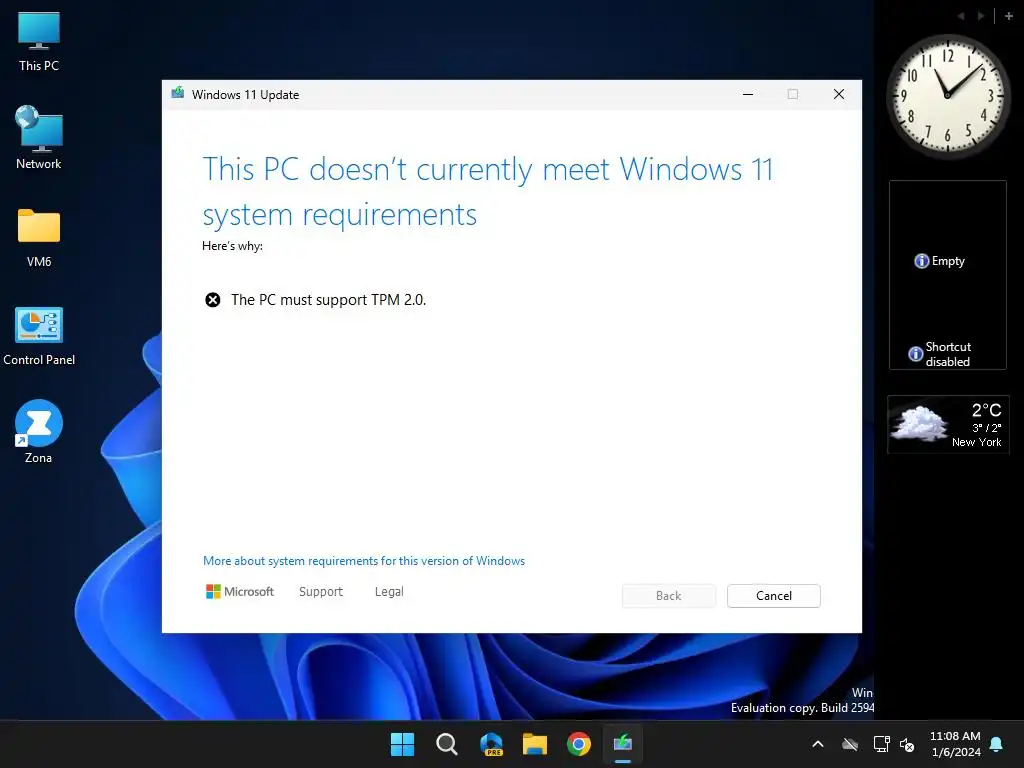
Task: Open File Explorer from taskbar
Action: click(535, 744)
